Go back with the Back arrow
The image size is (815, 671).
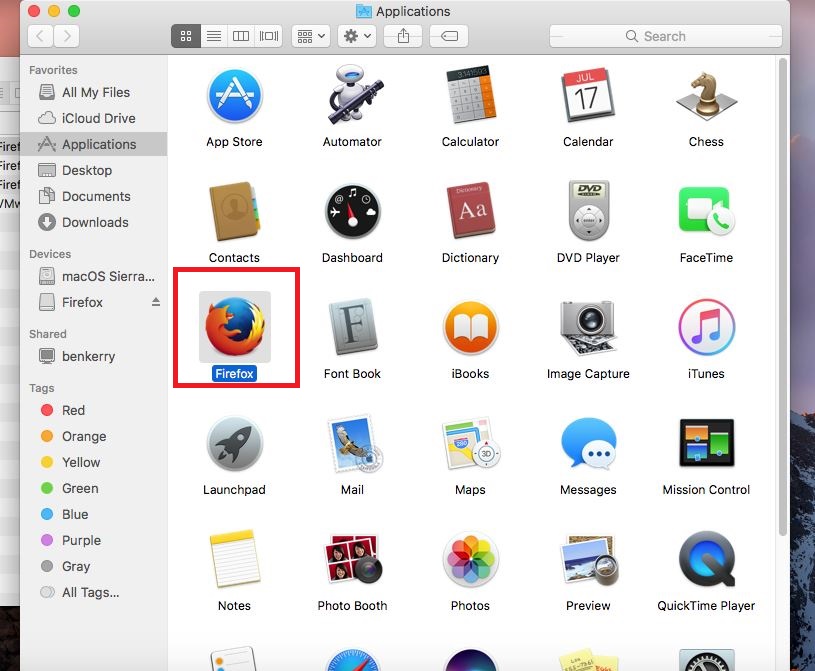click(41, 36)
